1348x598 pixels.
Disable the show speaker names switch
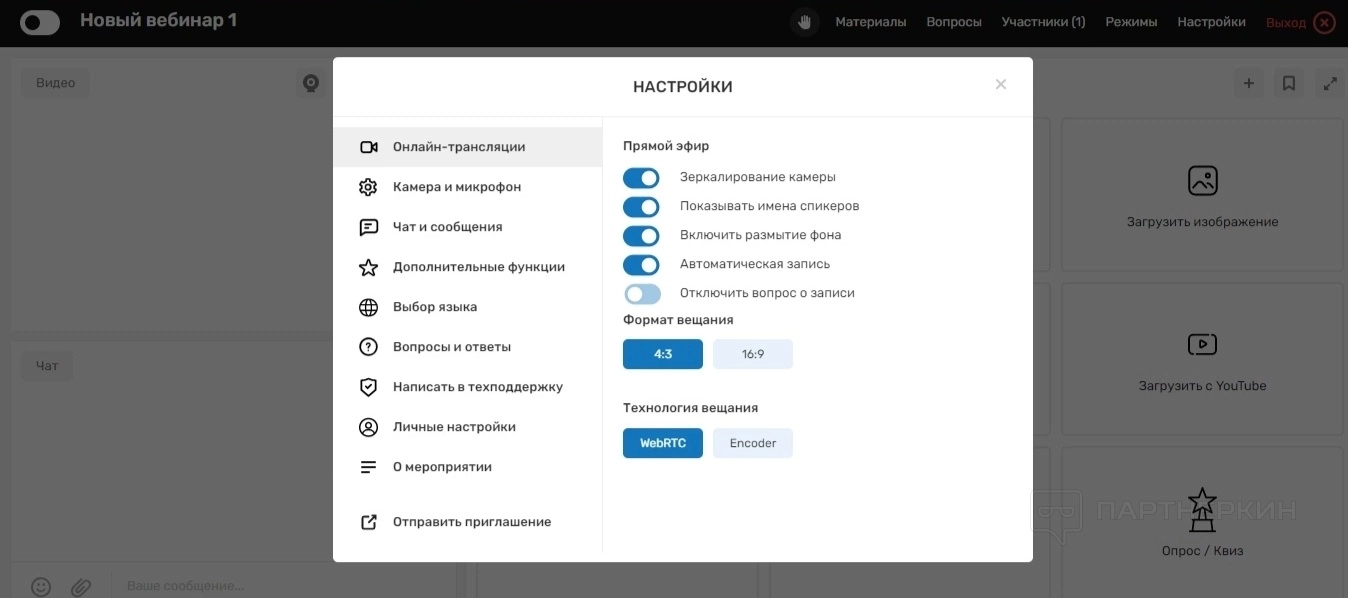pos(641,207)
